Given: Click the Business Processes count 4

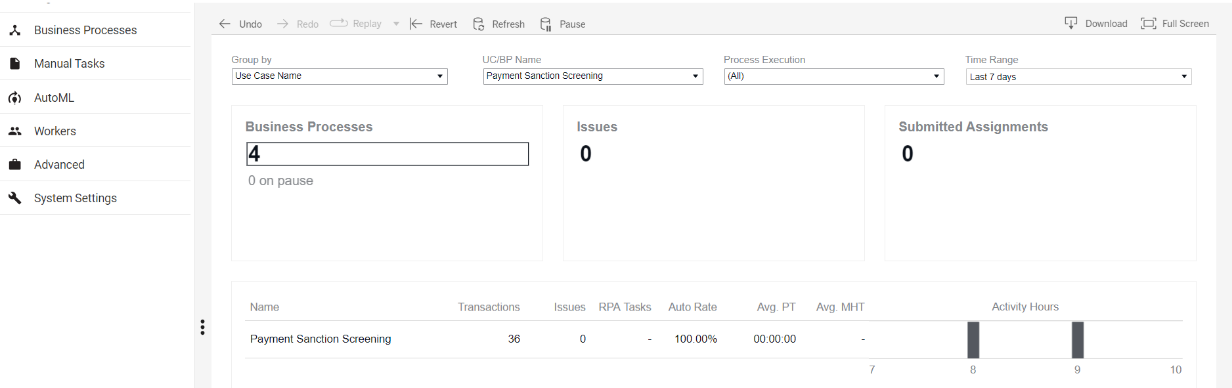Looking at the screenshot, I should pos(388,154).
